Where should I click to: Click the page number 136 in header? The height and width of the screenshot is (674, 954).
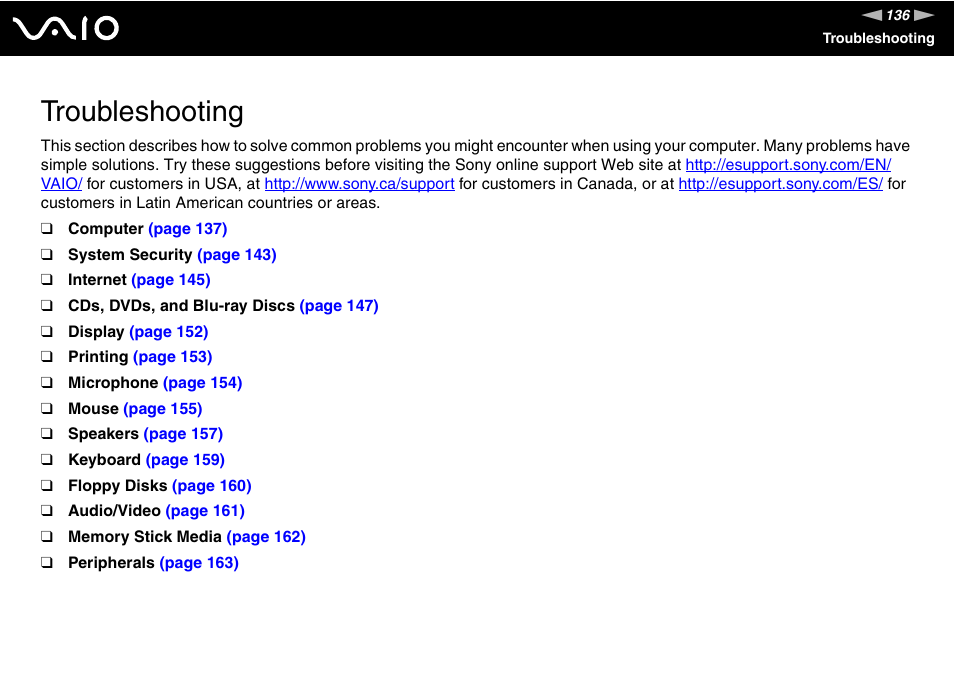coord(898,15)
